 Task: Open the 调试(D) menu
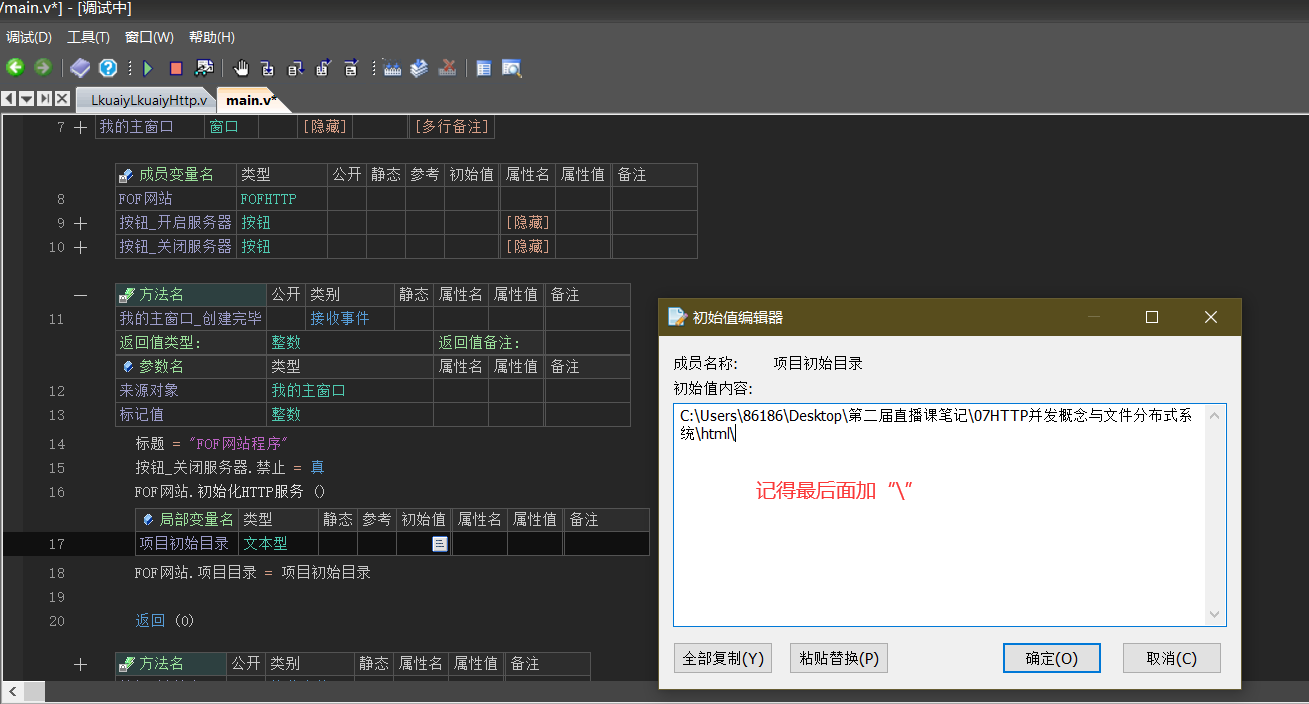click(x=29, y=37)
